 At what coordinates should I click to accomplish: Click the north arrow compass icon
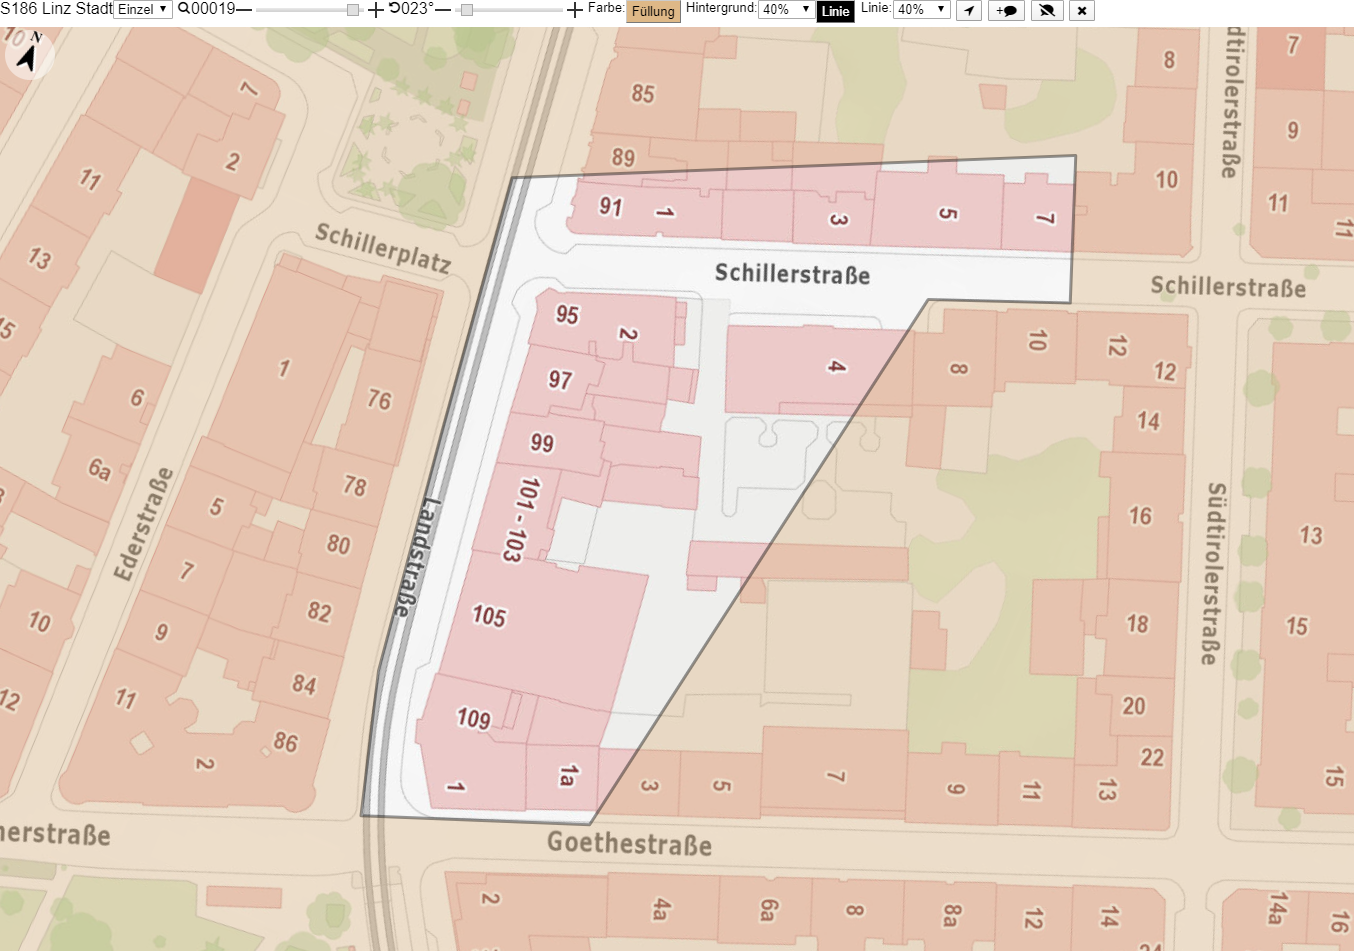click(x=29, y=55)
